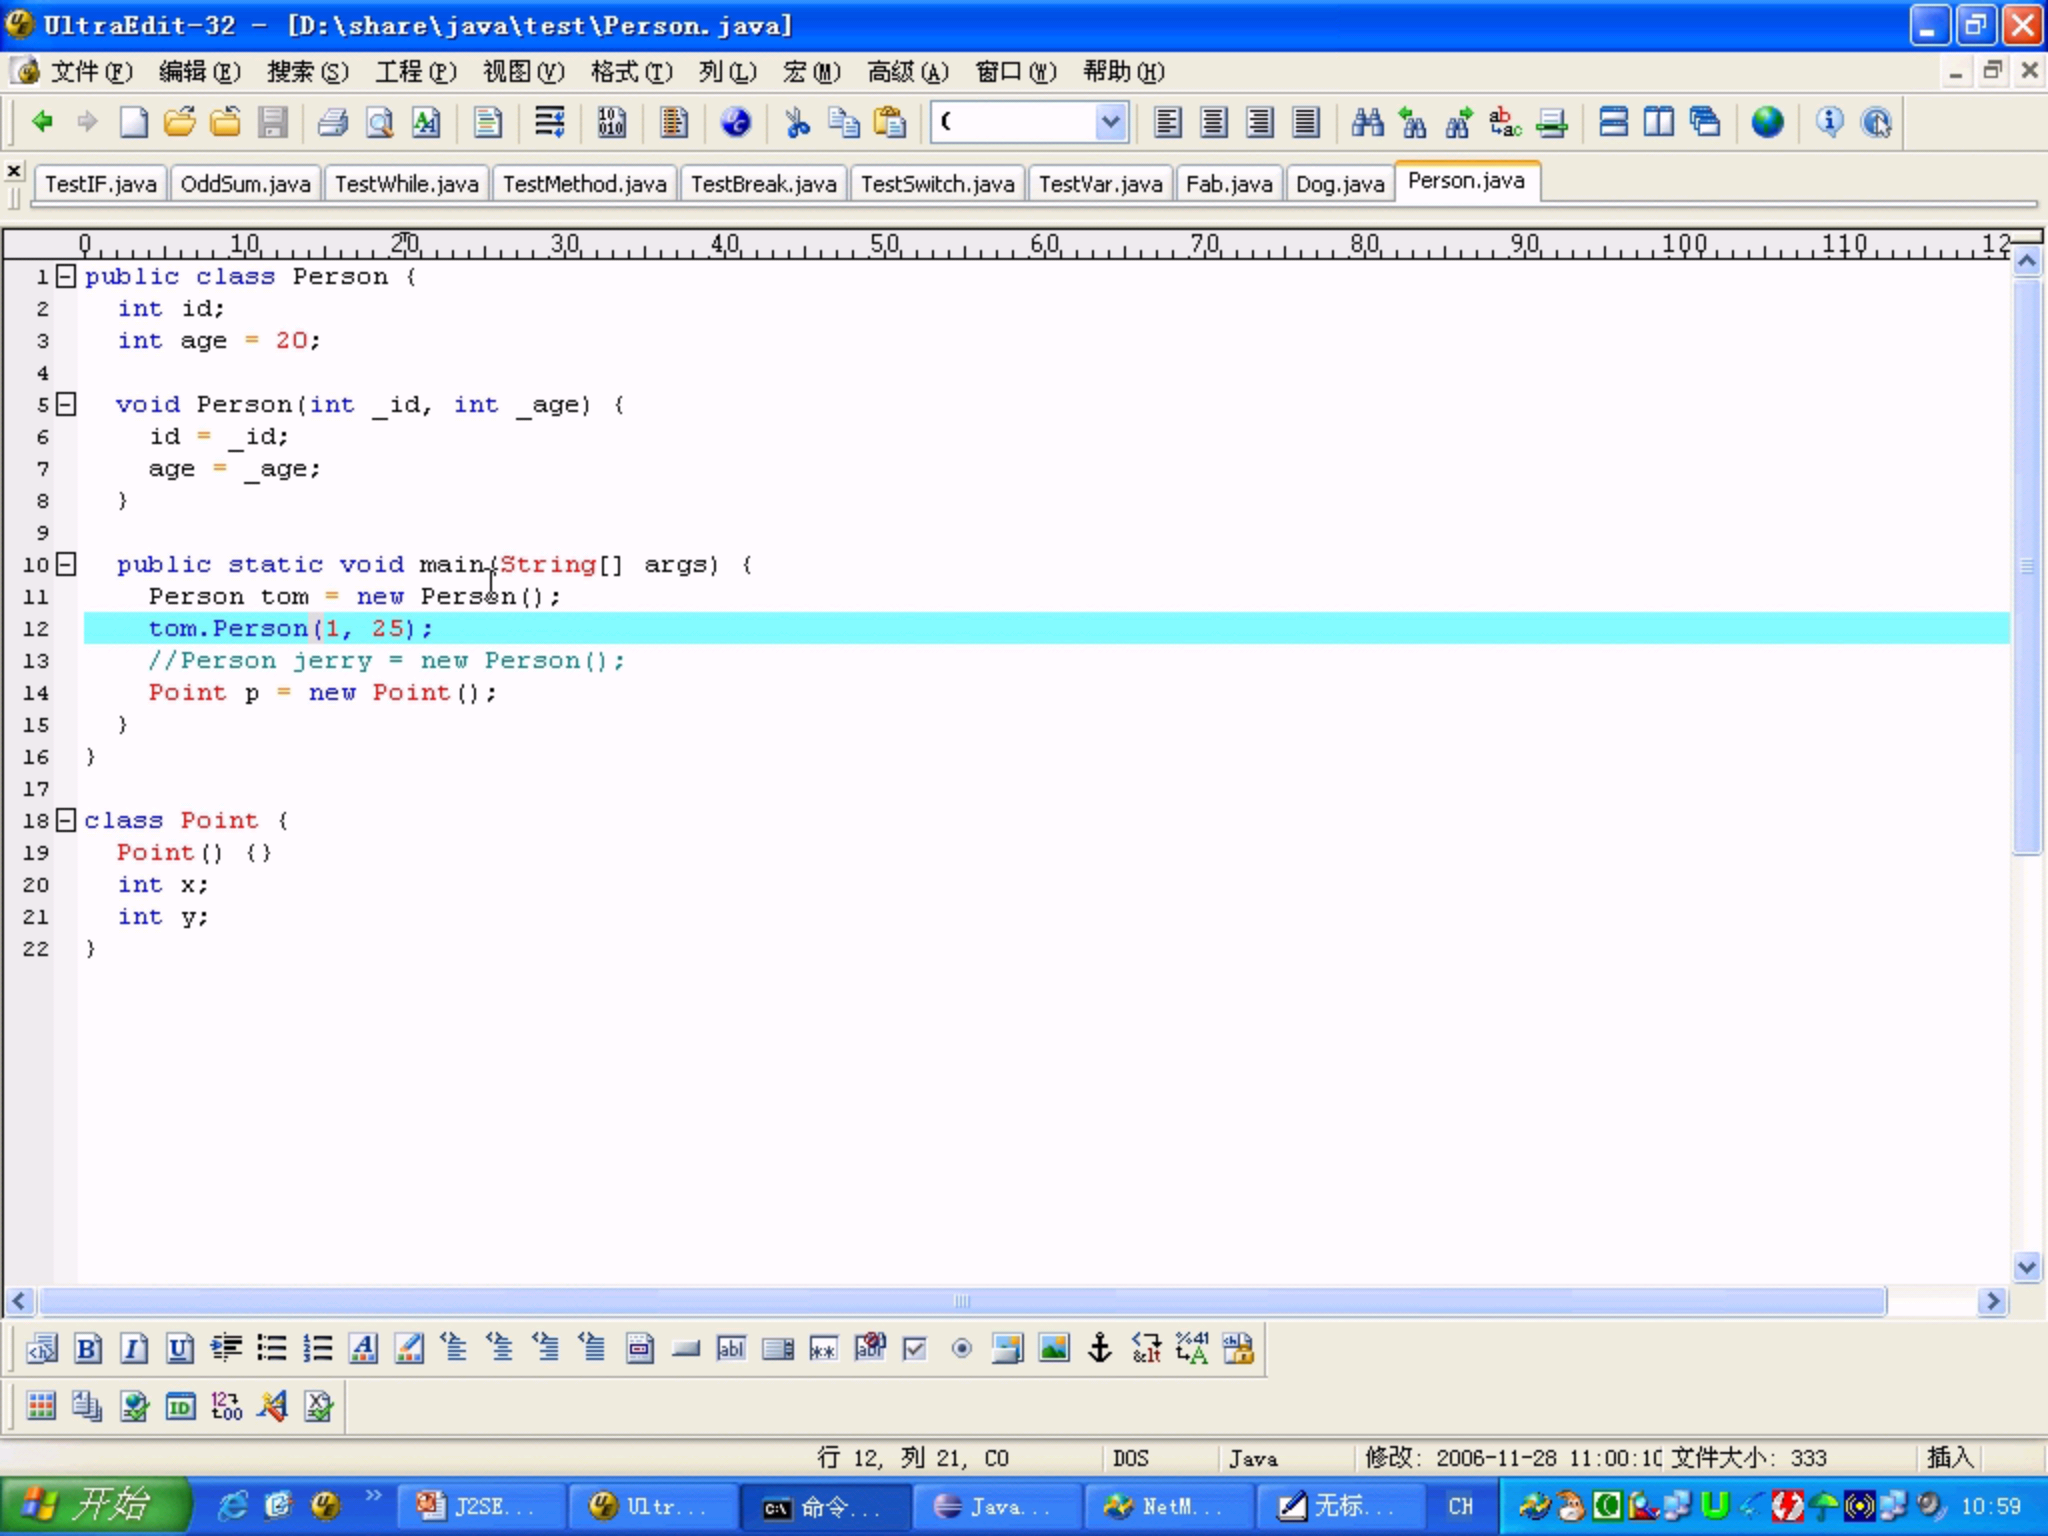Insert HTML anchor using anchor icon
The image size is (2048, 1536).
click(x=1100, y=1349)
